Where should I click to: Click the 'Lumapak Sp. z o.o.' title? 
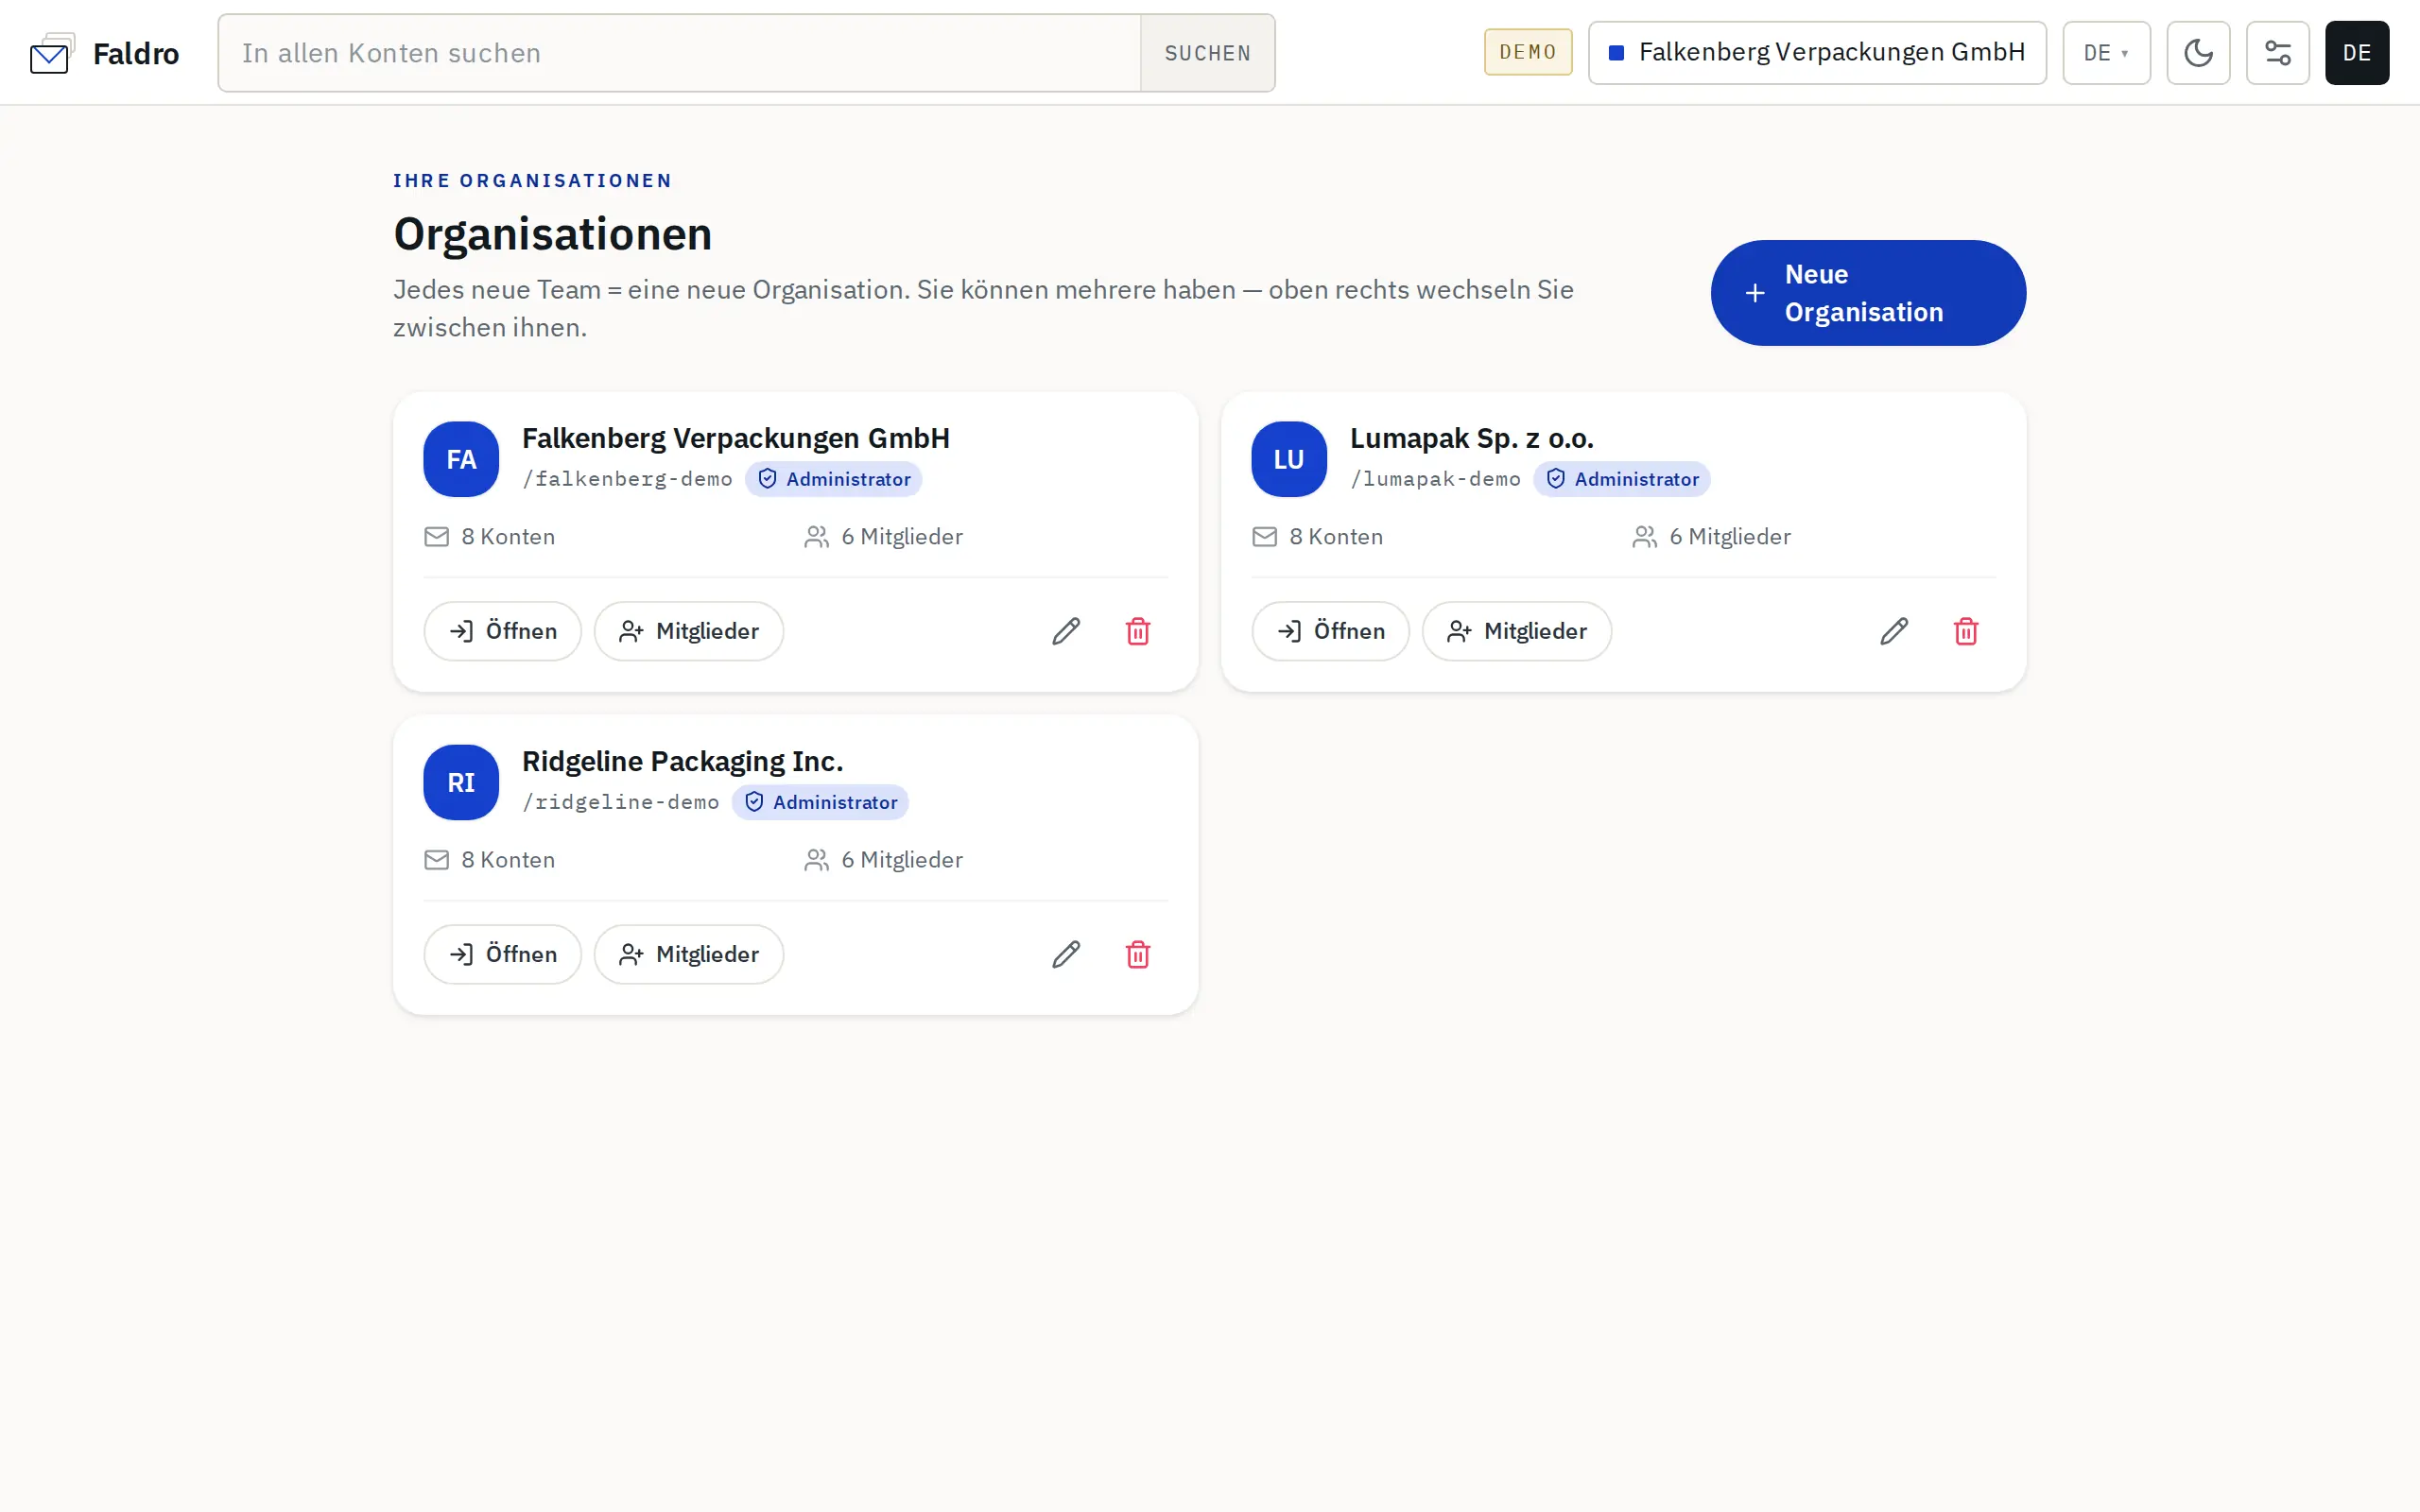pyautogui.click(x=1472, y=438)
